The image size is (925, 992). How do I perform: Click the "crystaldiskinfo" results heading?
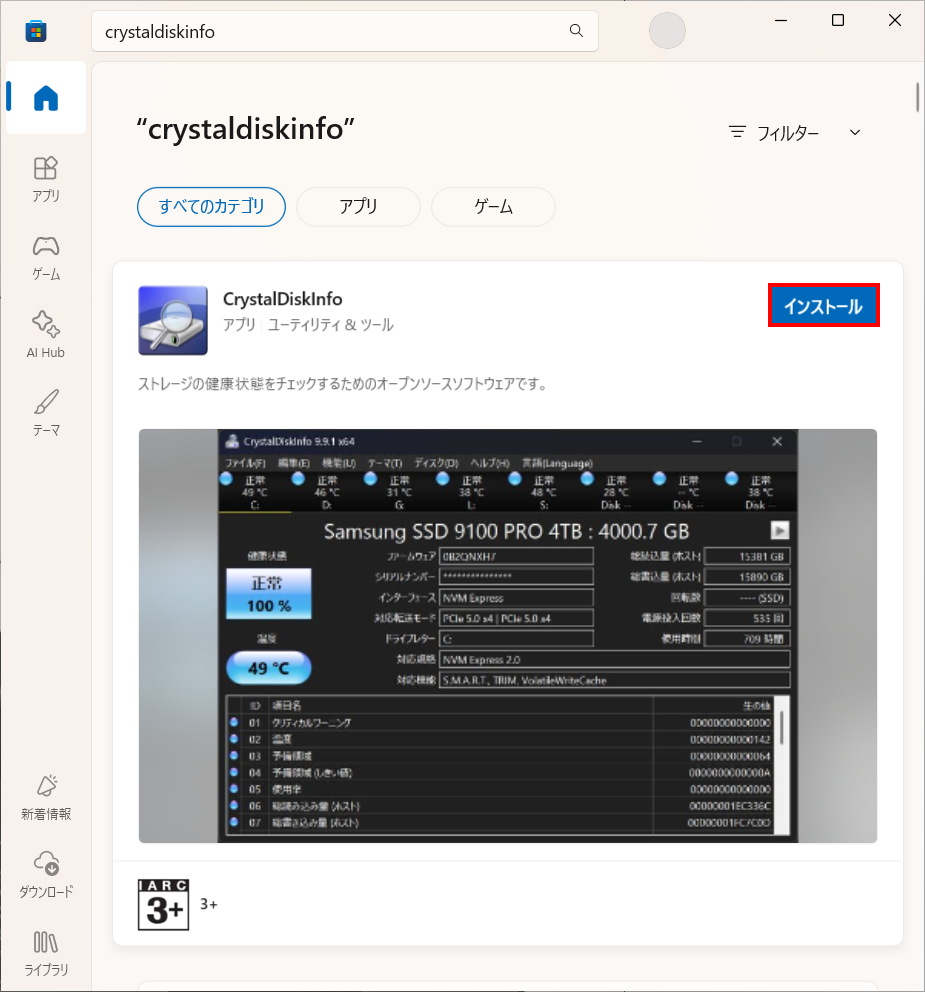click(x=245, y=129)
